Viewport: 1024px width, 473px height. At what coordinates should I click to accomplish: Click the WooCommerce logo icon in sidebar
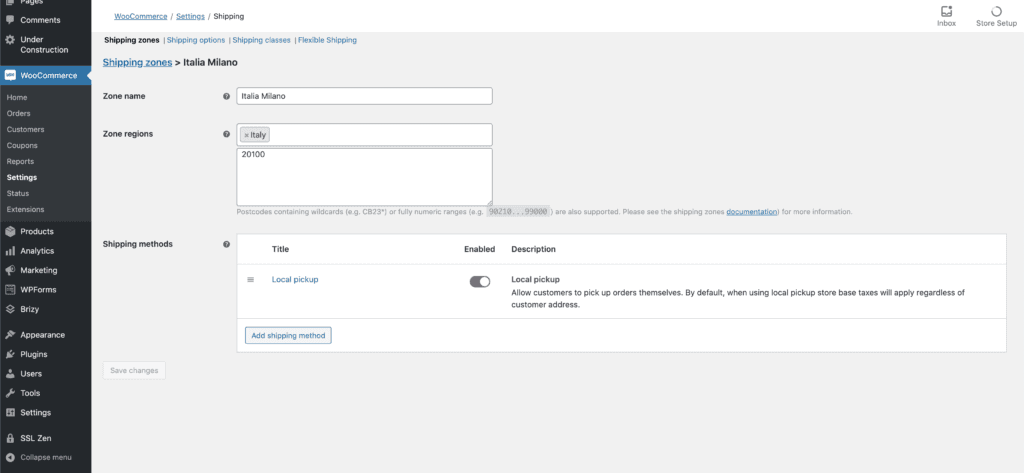pos(10,76)
